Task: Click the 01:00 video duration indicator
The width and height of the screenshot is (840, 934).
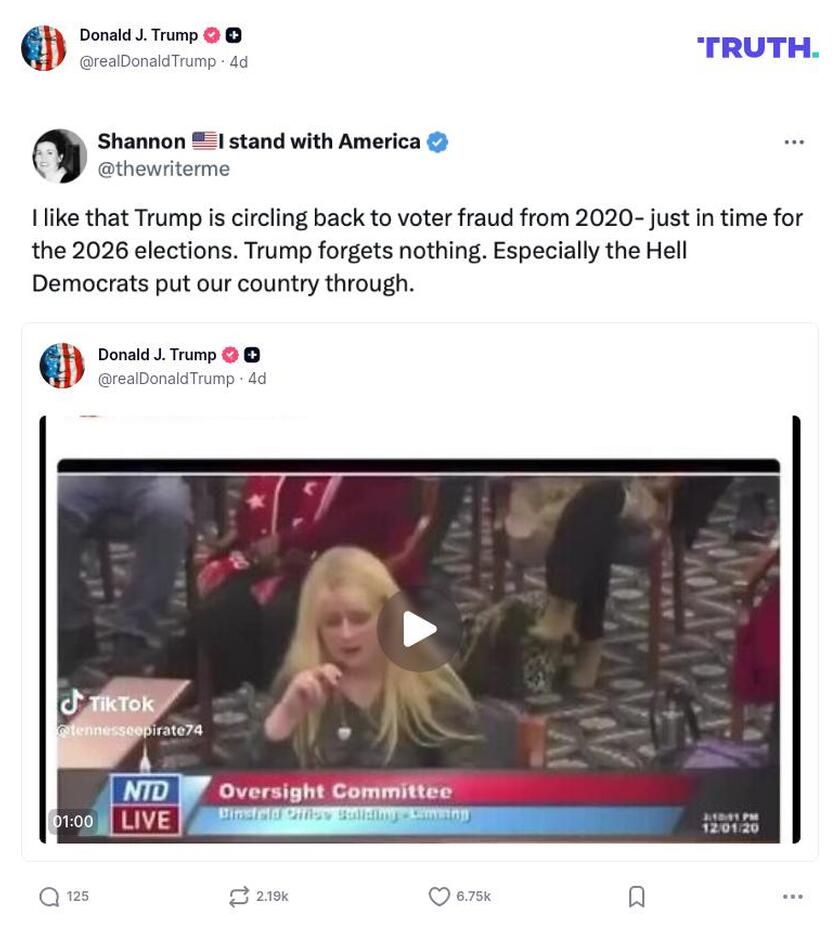Action: [x=72, y=821]
